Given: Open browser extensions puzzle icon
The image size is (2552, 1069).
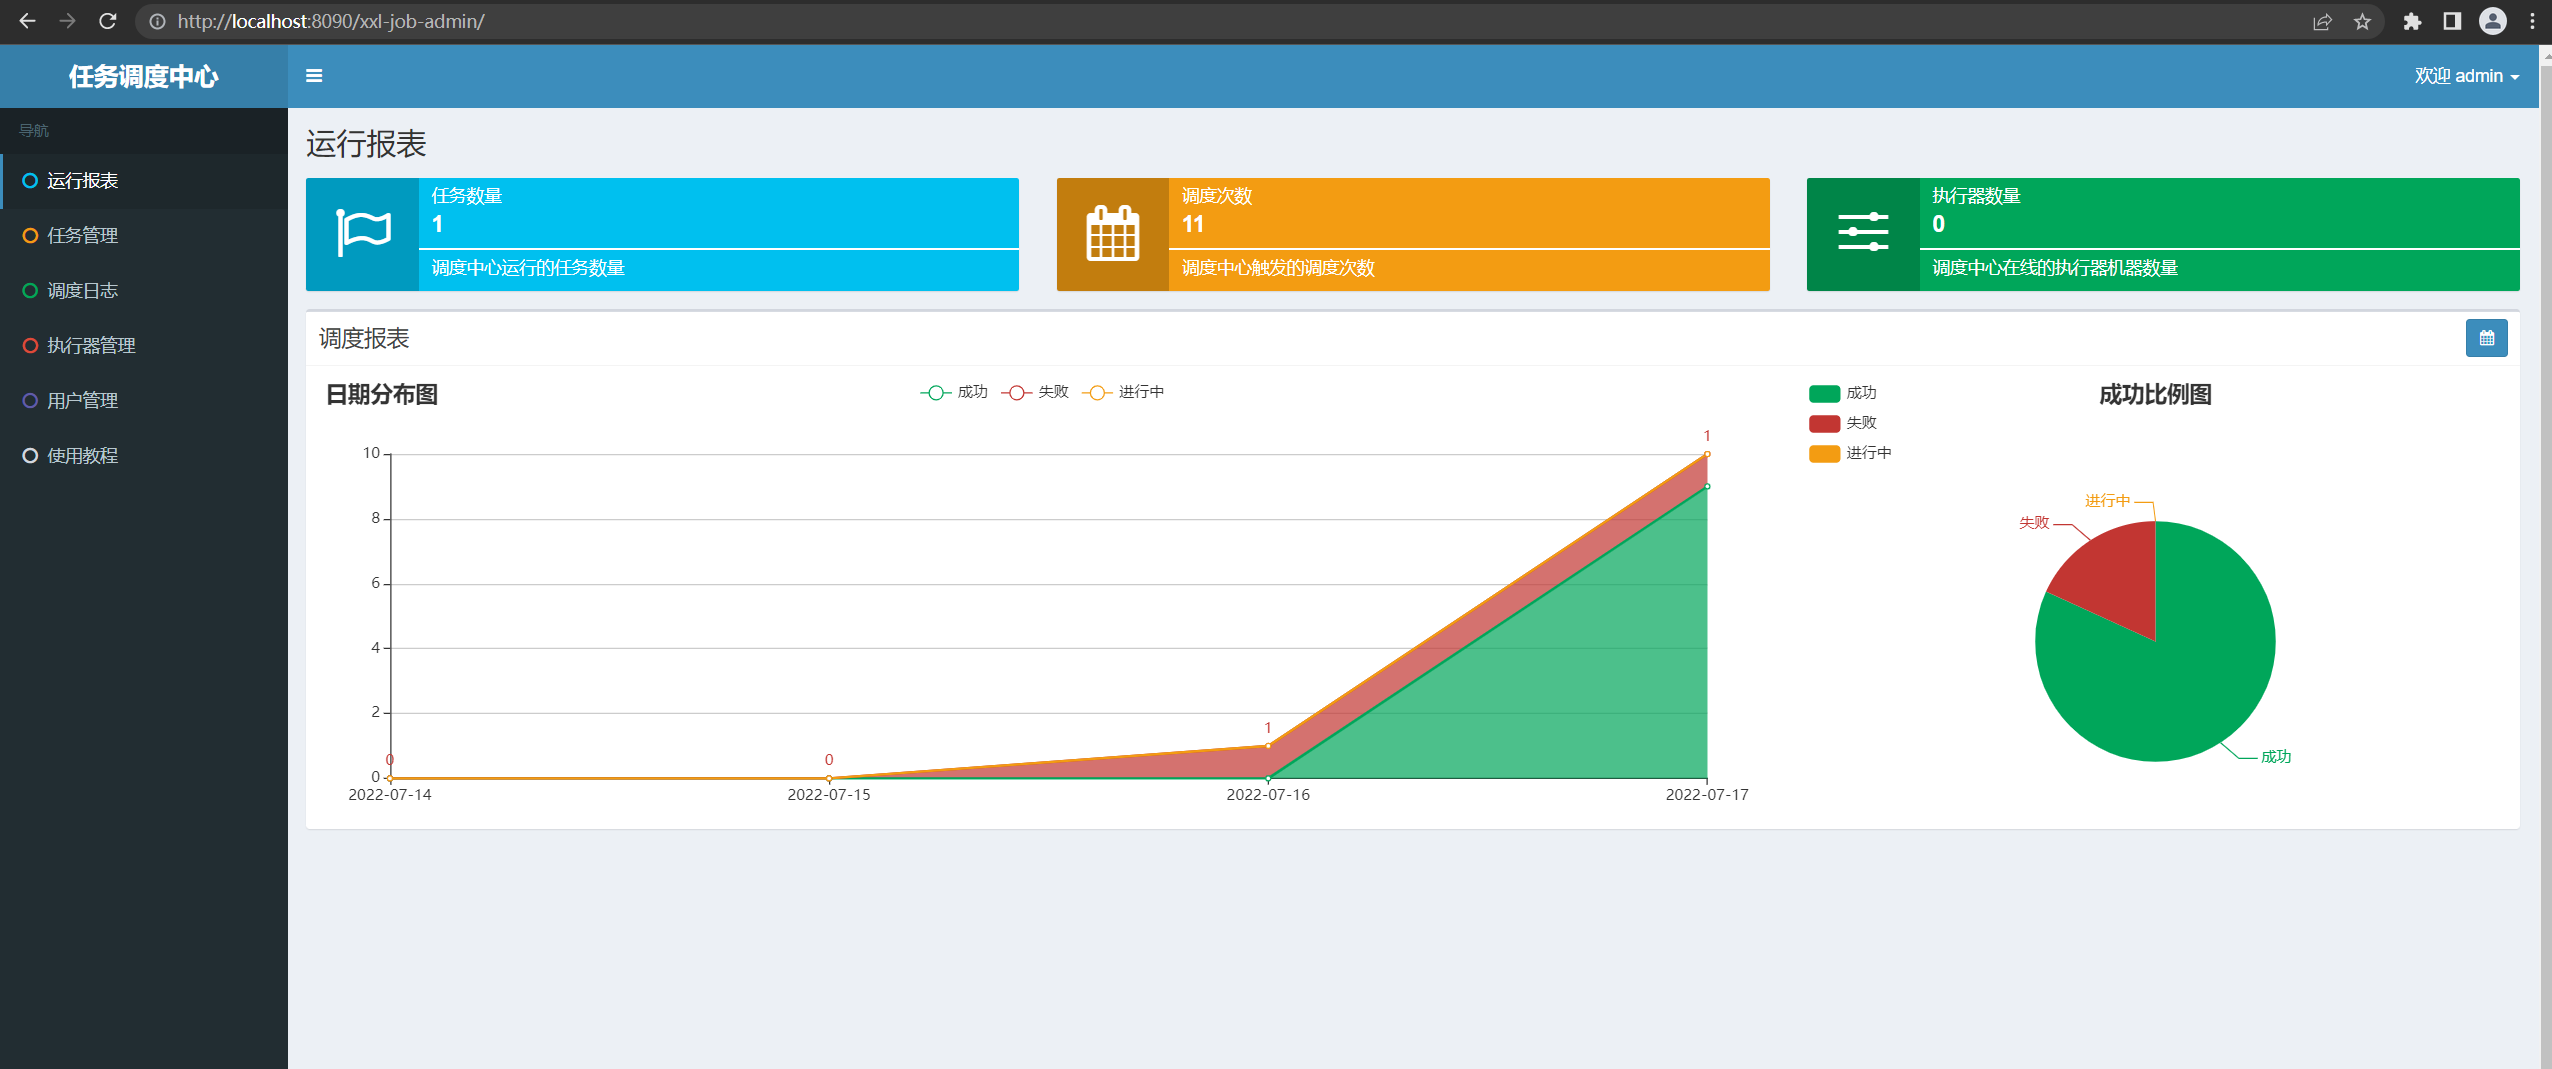Looking at the screenshot, I should pos(2412,21).
